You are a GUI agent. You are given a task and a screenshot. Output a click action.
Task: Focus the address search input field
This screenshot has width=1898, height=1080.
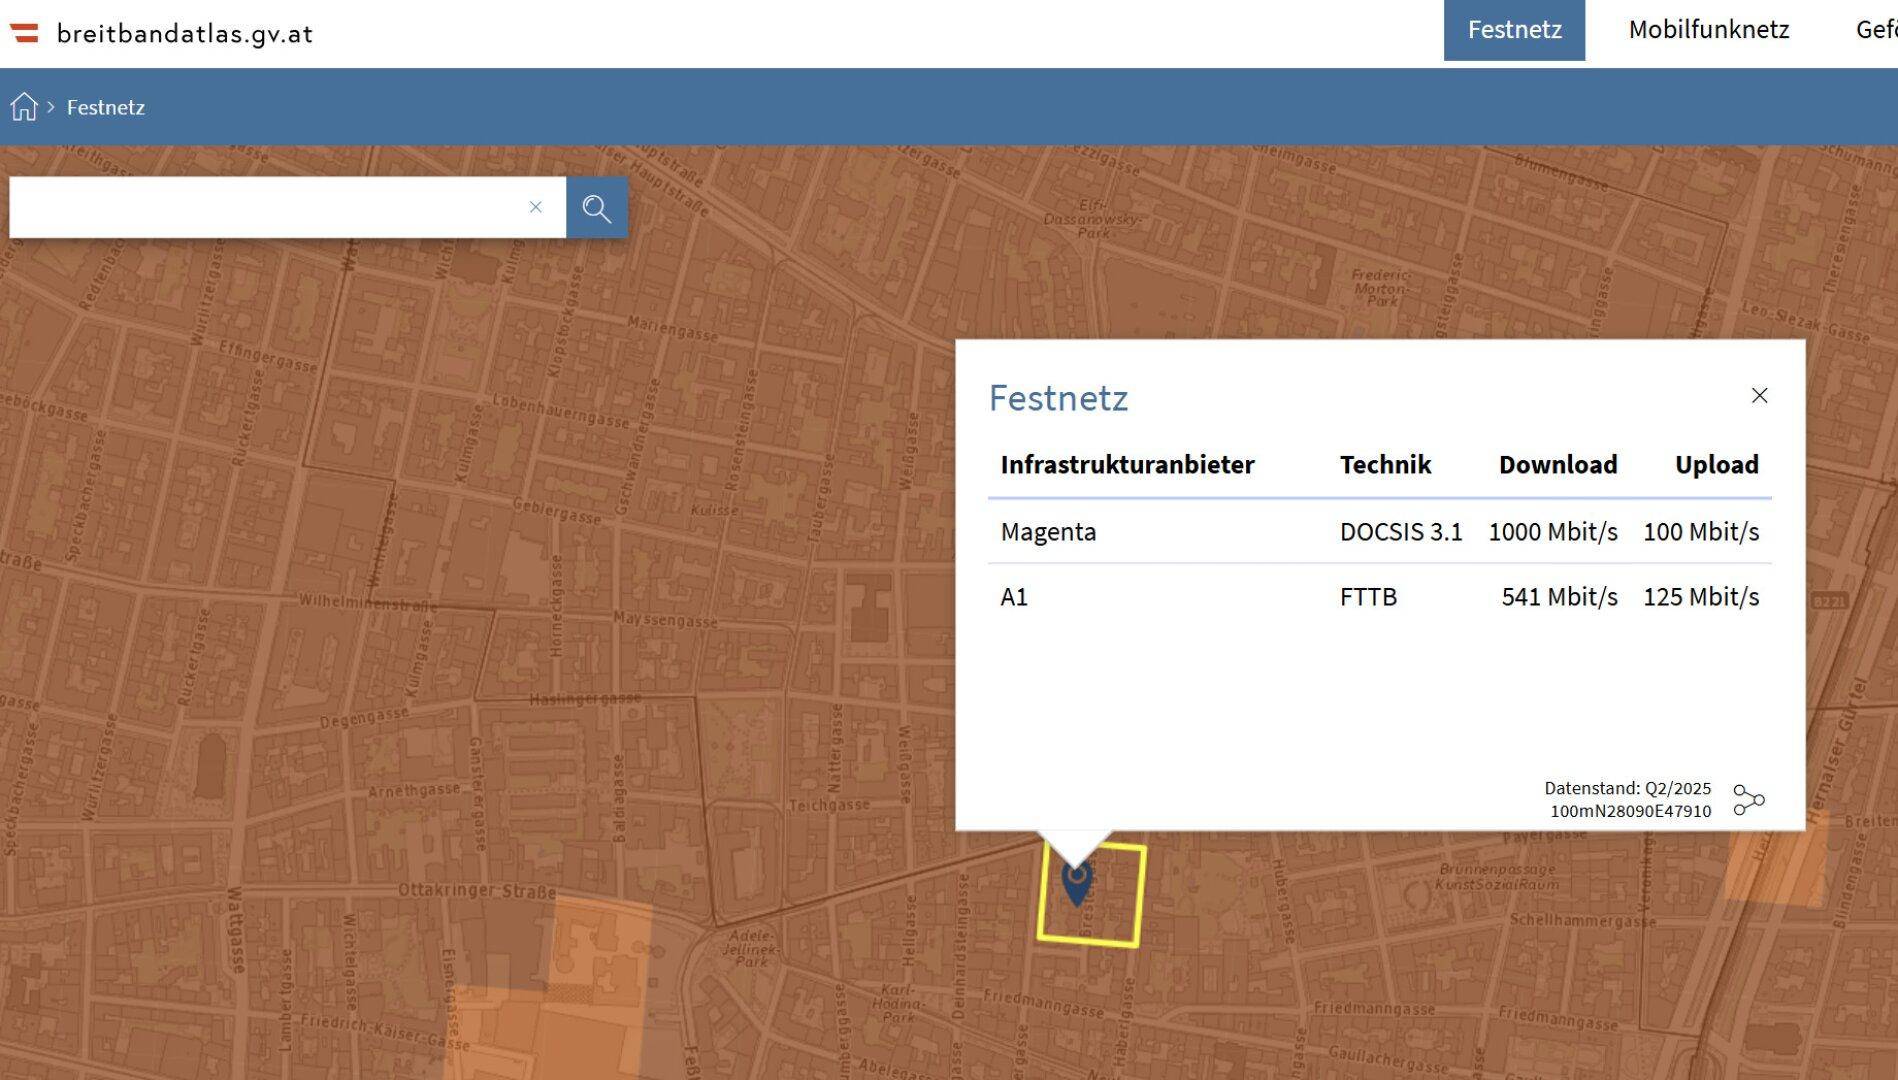click(x=265, y=208)
